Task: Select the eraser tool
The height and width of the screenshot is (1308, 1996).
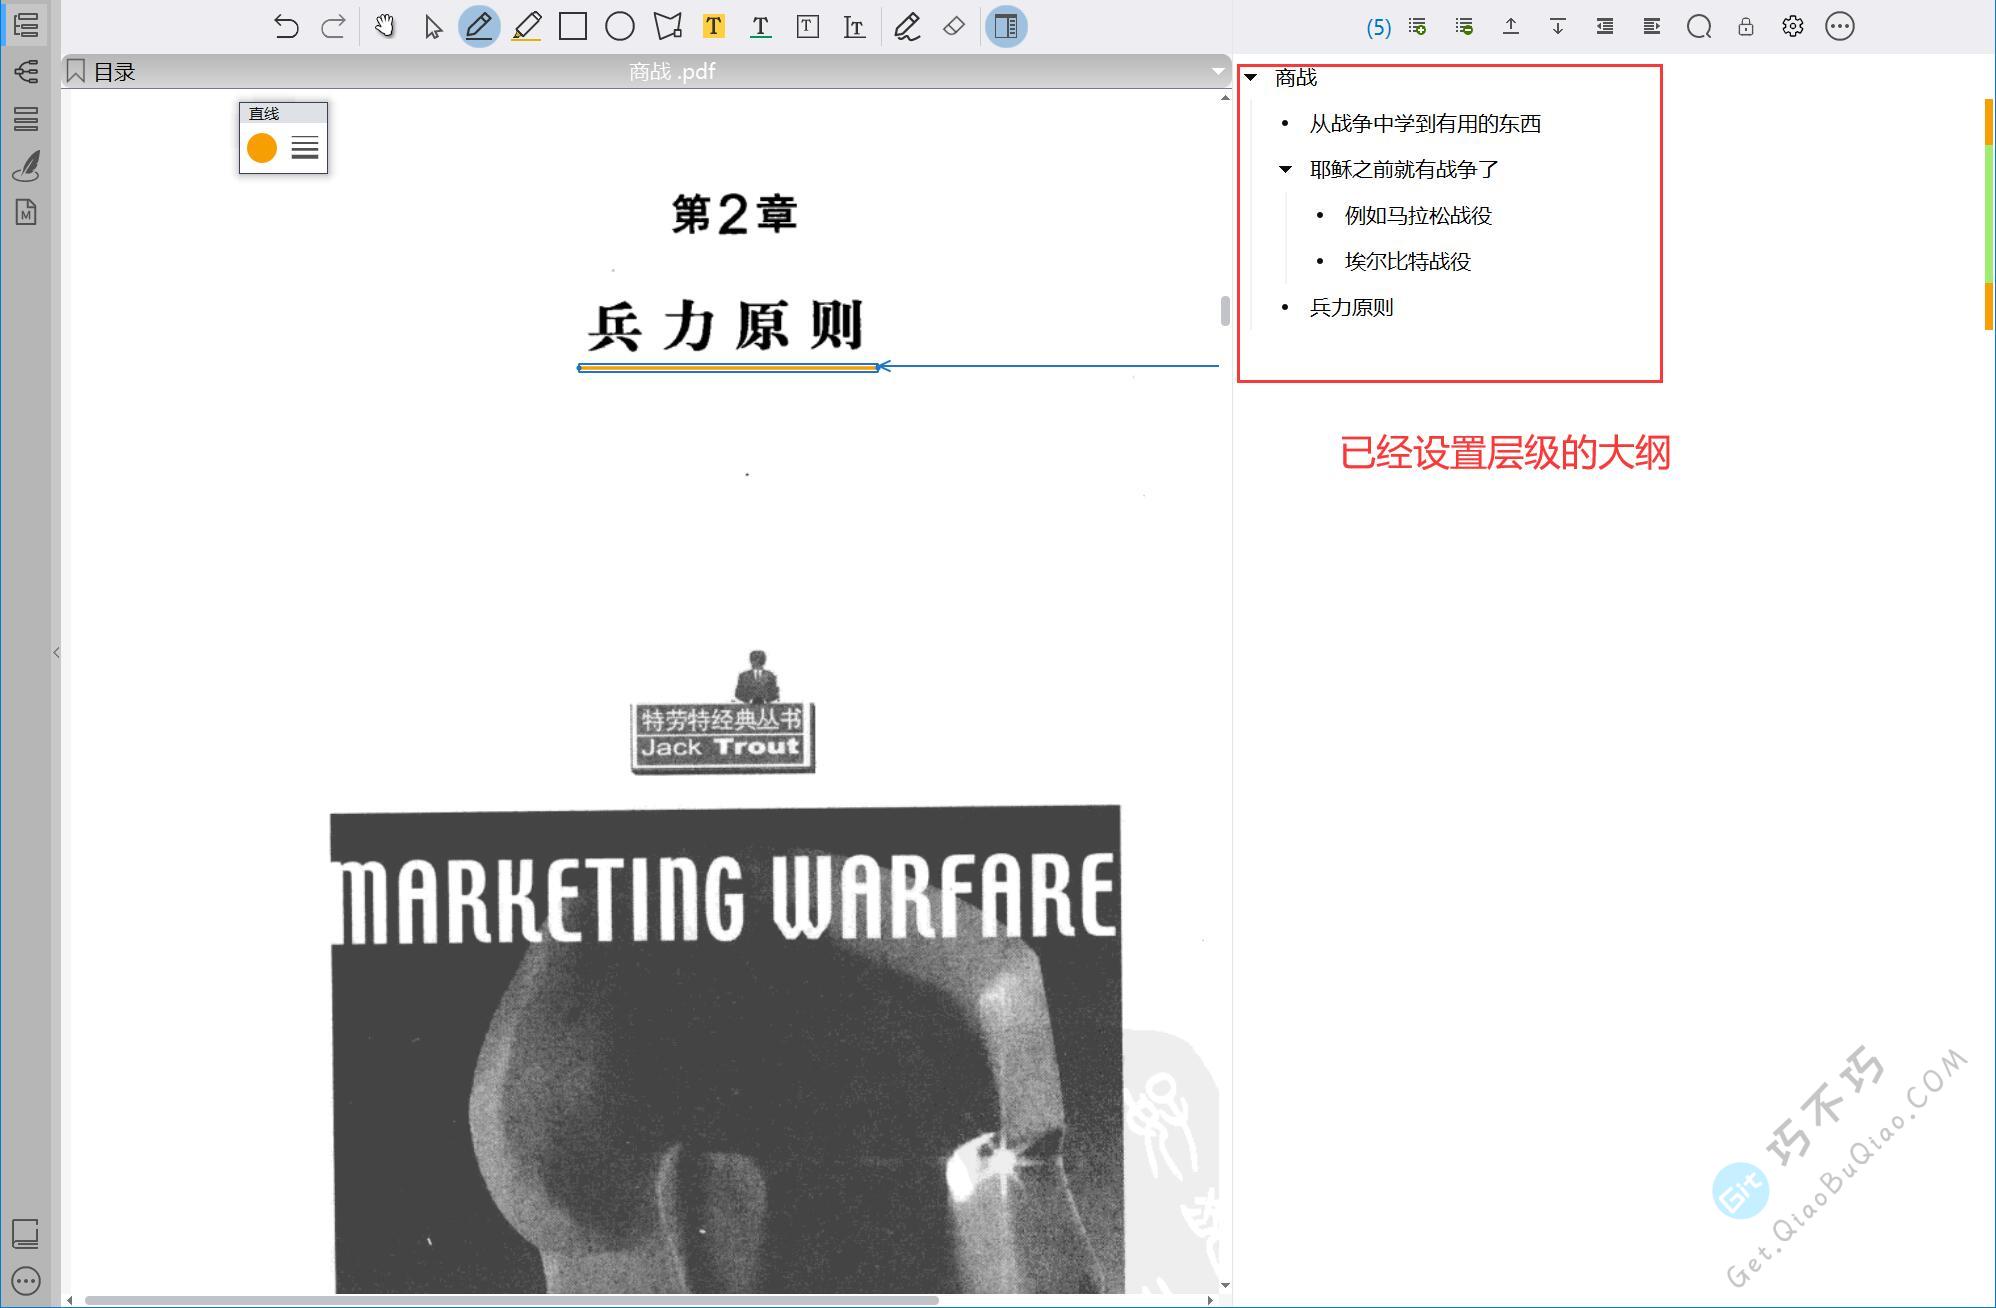Action: pos(954,26)
